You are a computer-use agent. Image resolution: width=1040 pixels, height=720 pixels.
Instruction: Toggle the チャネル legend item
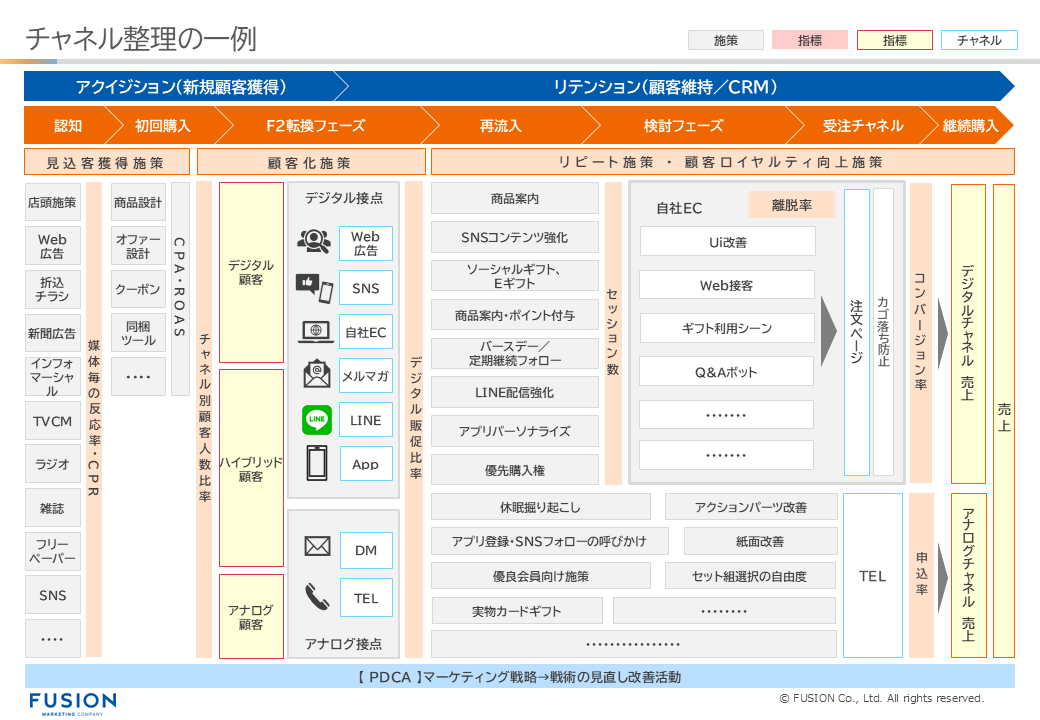click(979, 40)
